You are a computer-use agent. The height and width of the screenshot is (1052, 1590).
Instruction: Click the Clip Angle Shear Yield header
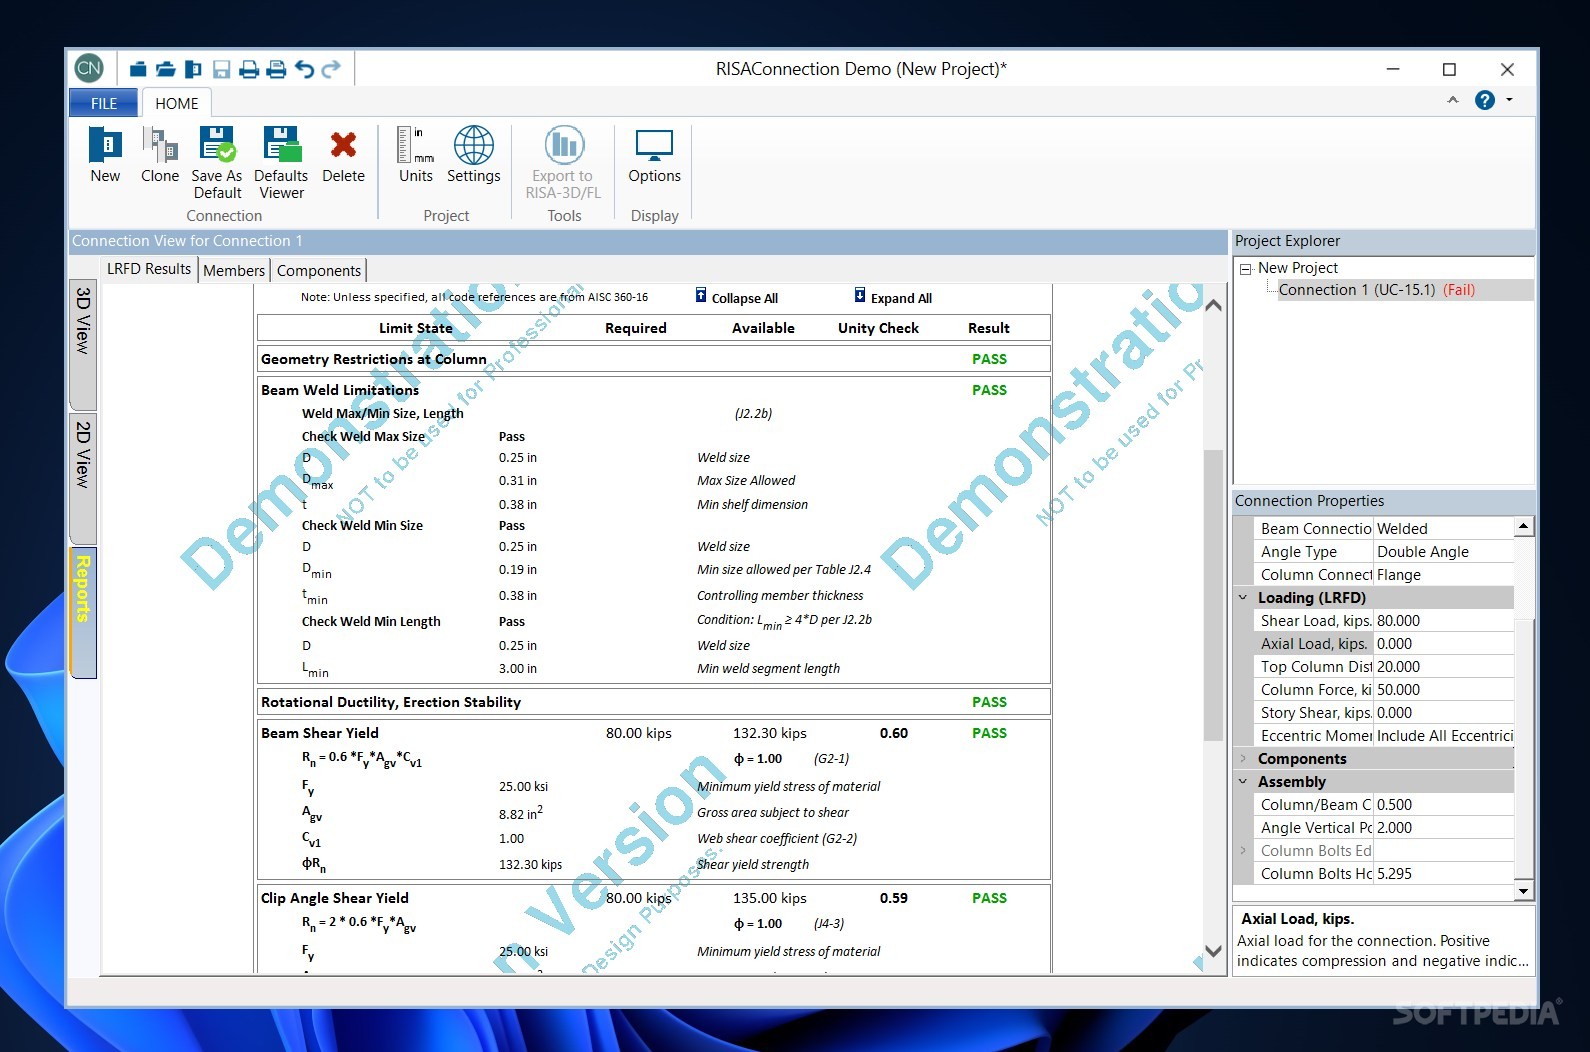click(335, 898)
